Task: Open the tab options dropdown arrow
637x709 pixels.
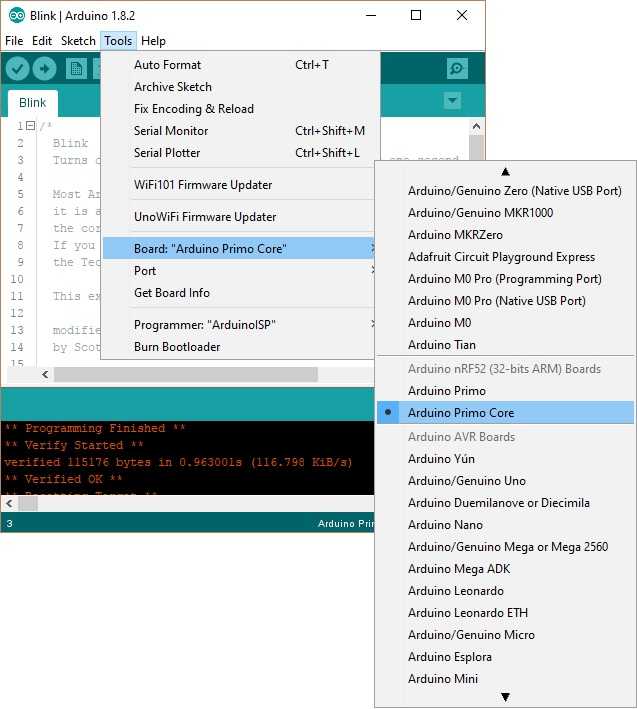Action: coord(452,101)
